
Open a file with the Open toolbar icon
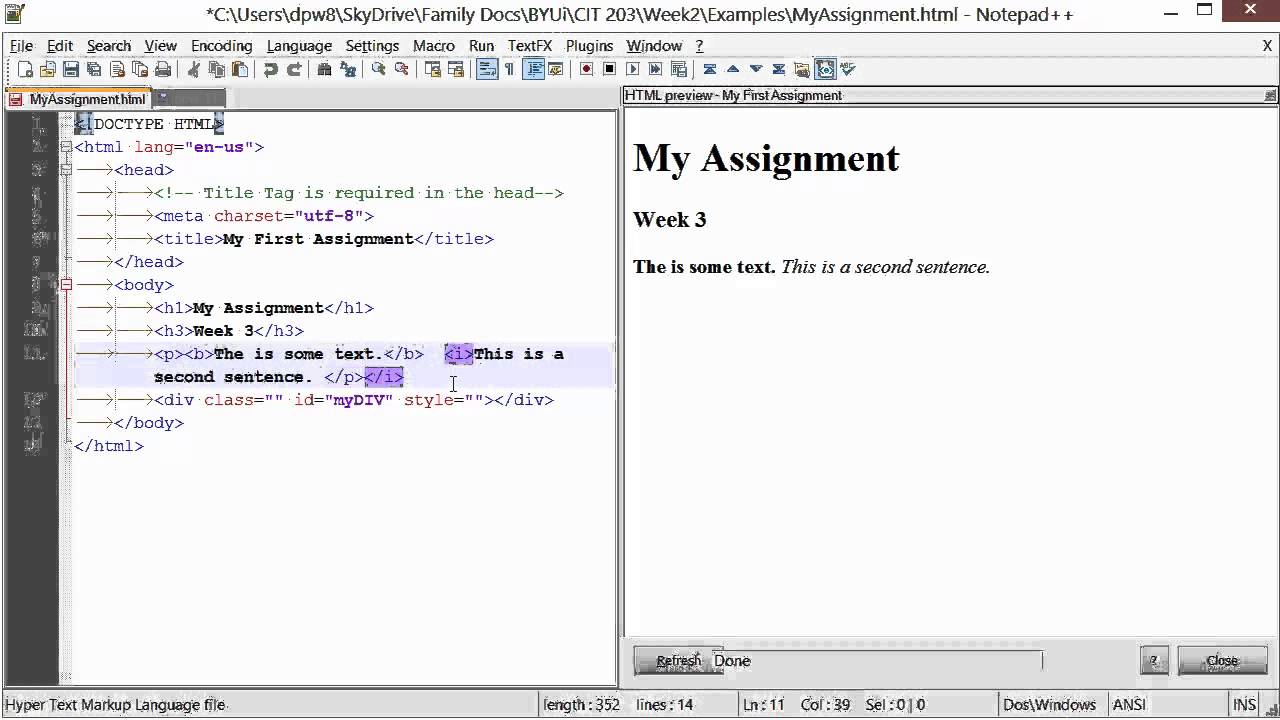[48, 69]
